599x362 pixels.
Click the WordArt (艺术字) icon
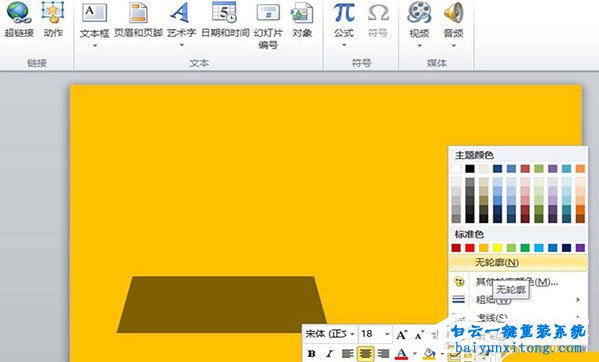coord(181,13)
